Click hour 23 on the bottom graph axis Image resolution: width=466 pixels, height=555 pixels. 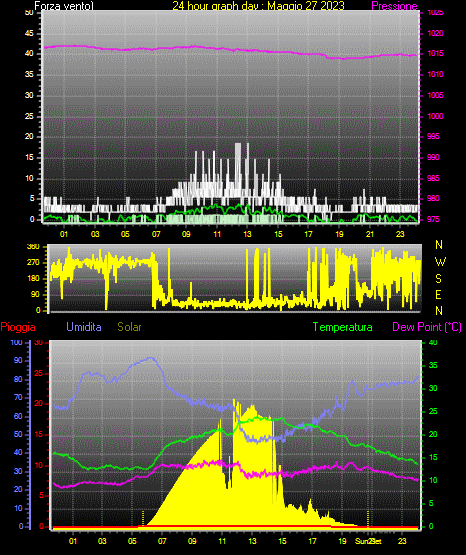click(x=402, y=541)
